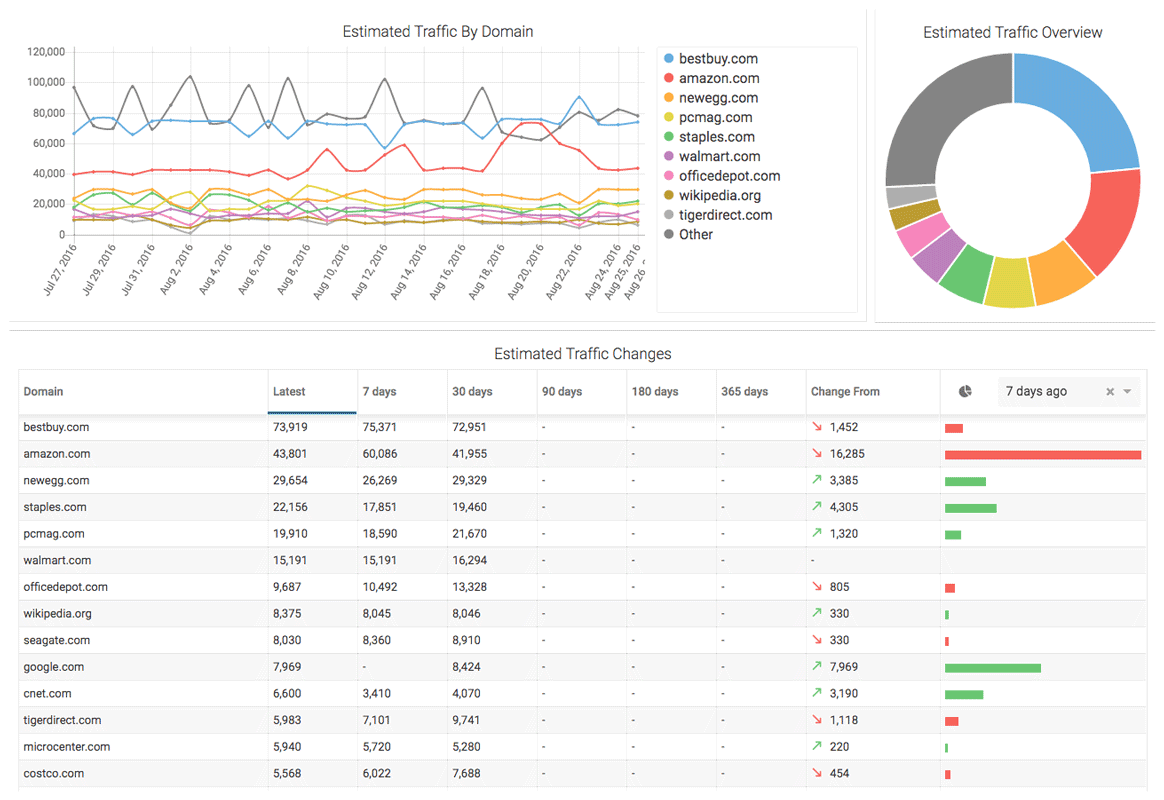Open the seagate.com domain row
Image resolution: width=1164 pixels, height=800 pixels.
56,640
